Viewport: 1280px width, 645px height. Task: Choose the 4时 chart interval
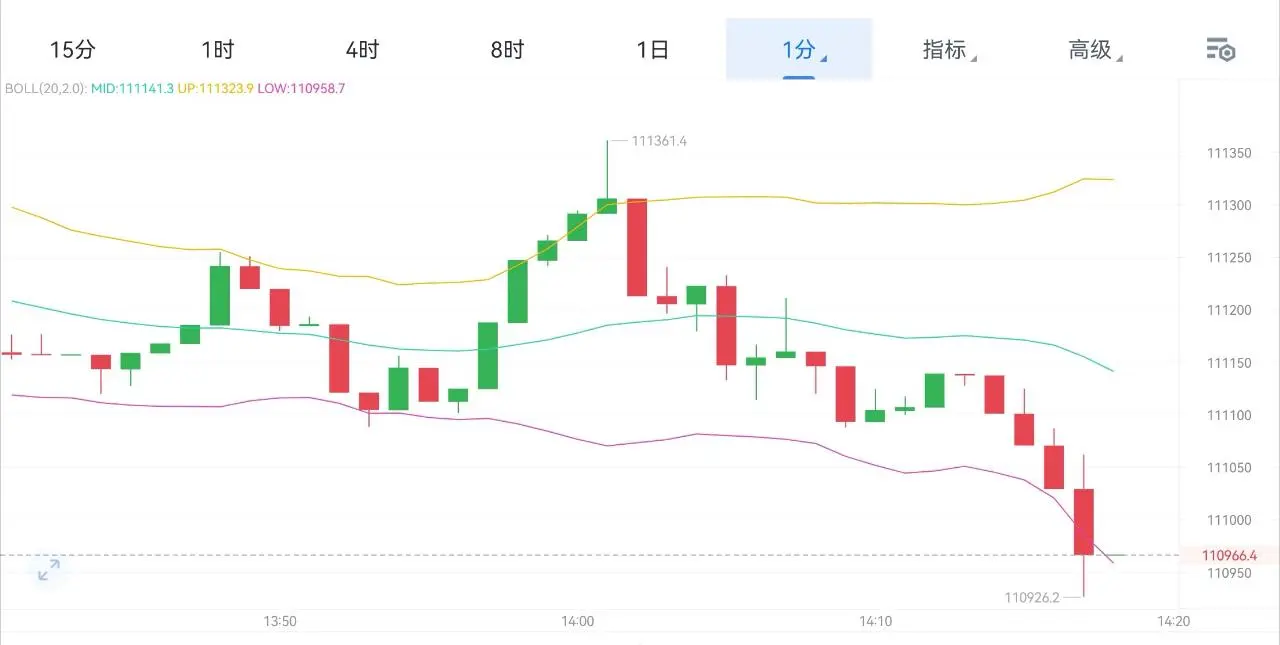[362, 49]
